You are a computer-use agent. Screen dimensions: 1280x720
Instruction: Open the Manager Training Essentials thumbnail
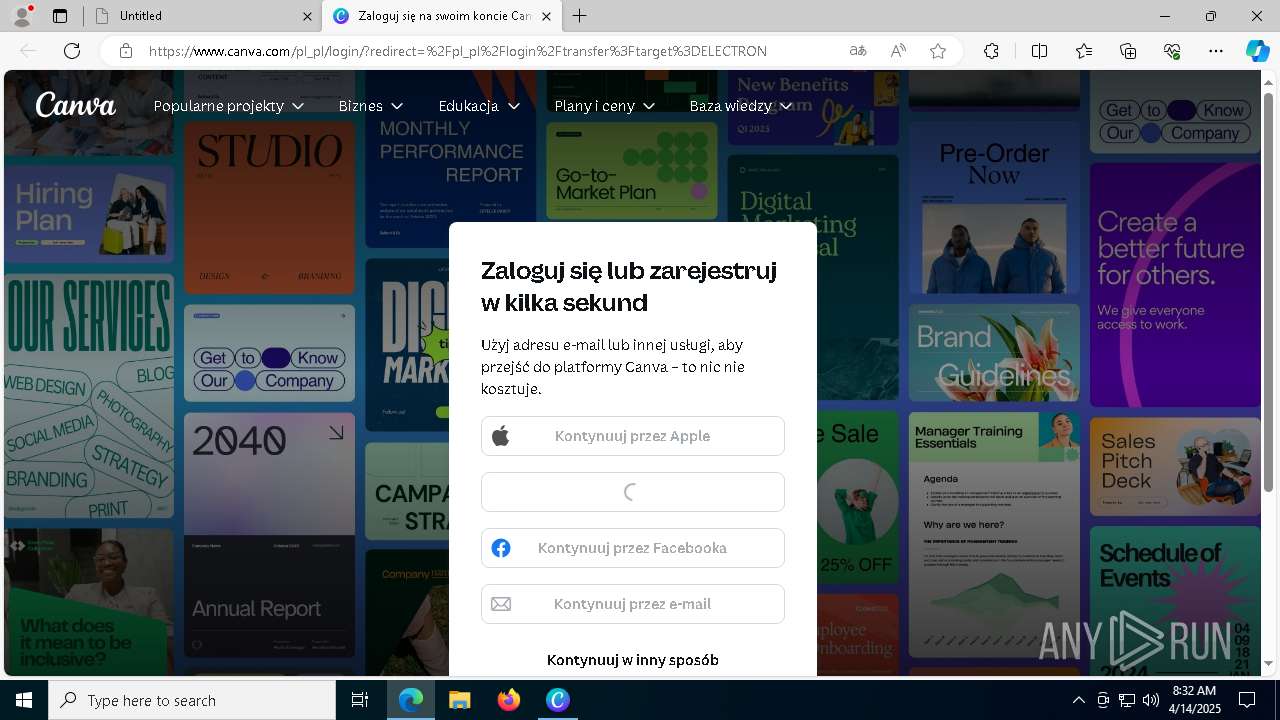click(995, 534)
